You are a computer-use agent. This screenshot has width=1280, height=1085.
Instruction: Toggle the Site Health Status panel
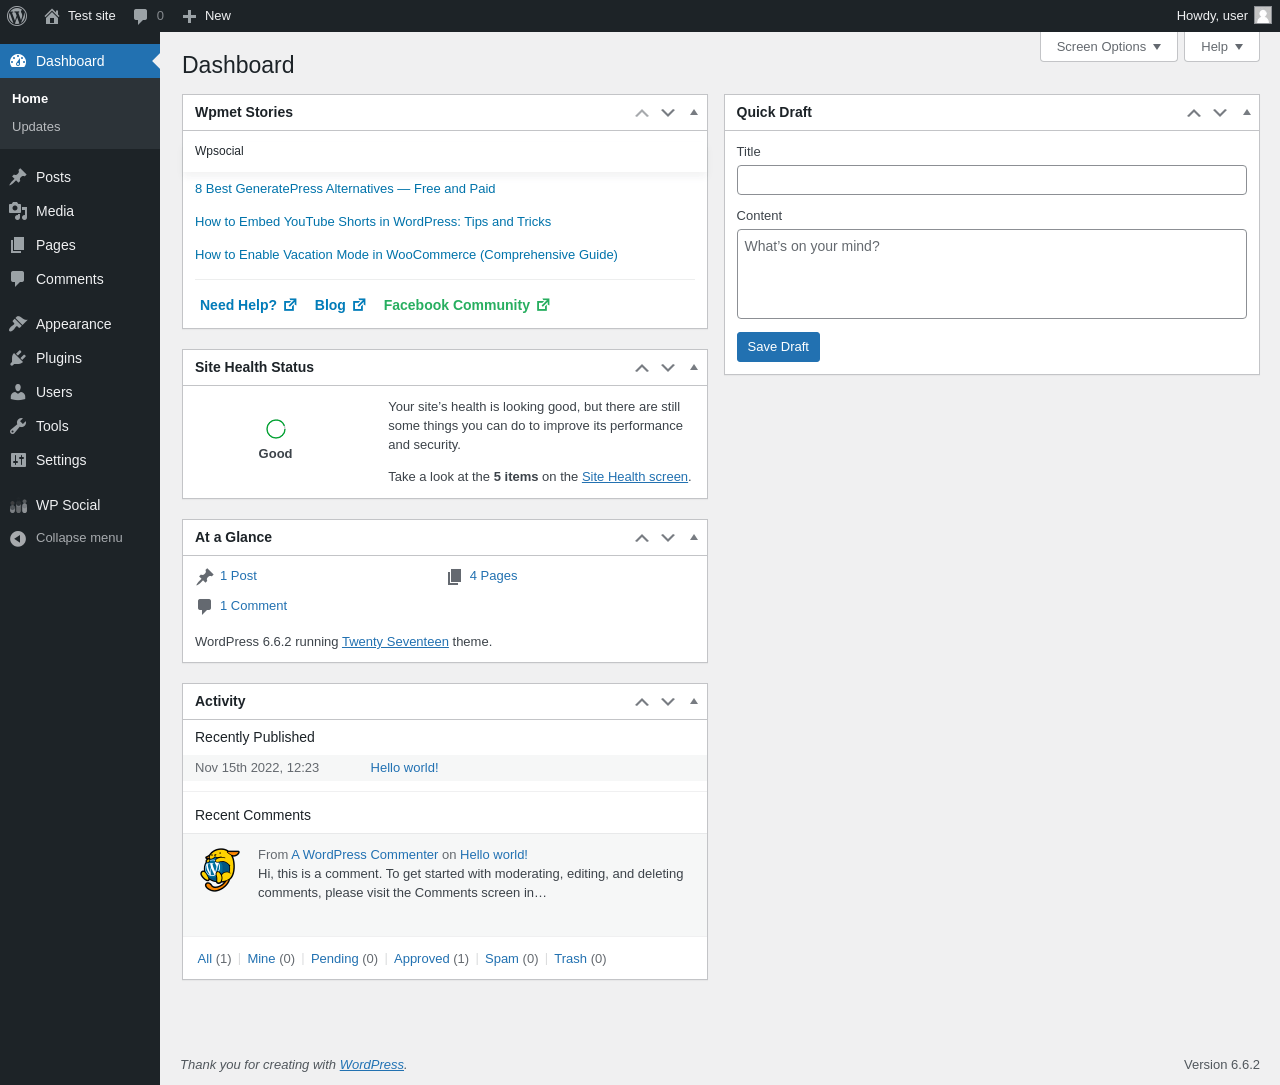click(x=694, y=367)
